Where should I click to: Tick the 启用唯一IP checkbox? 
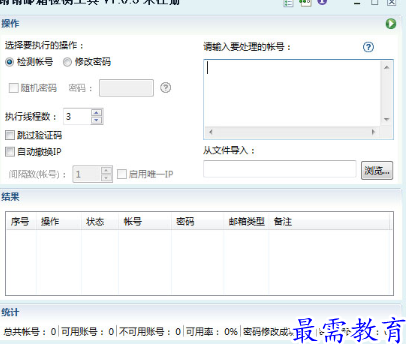click(122, 174)
